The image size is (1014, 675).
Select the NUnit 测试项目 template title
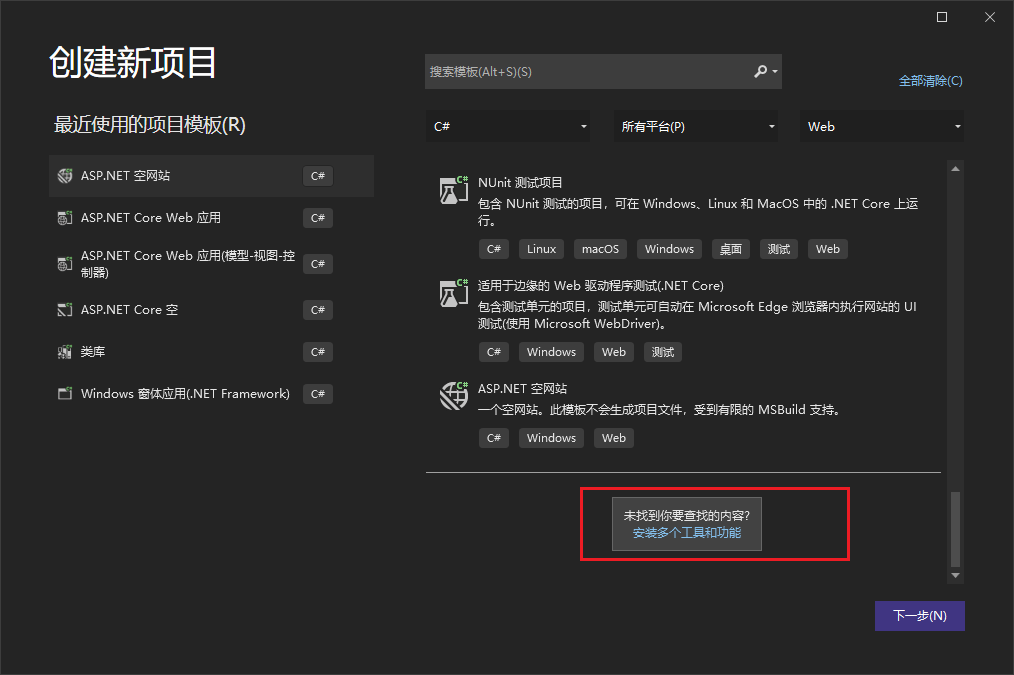(520, 183)
